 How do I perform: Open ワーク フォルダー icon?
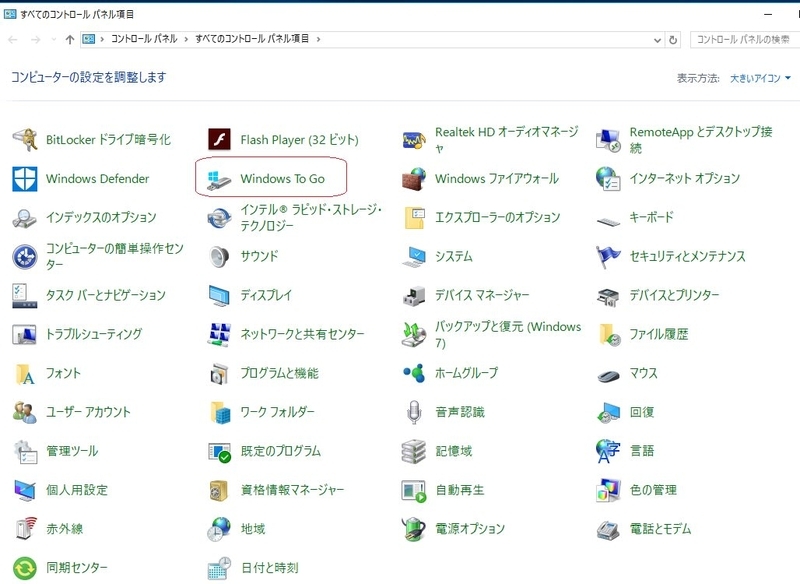tap(220, 412)
